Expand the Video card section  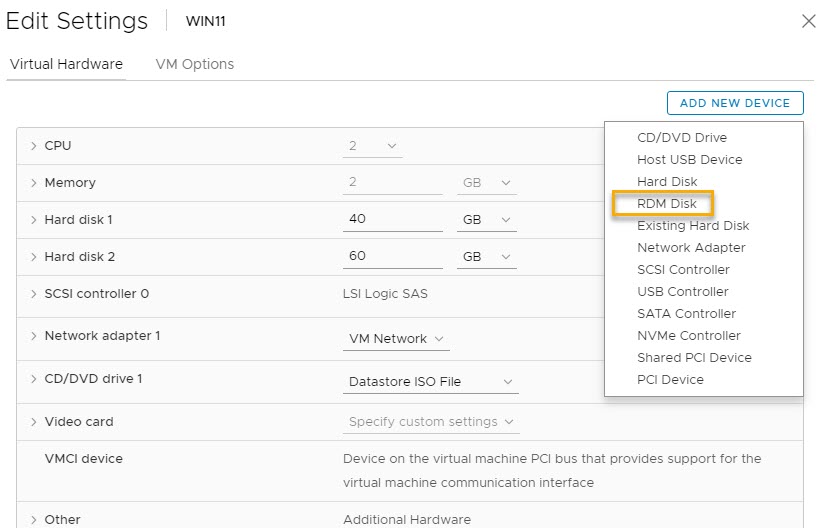coord(34,422)
